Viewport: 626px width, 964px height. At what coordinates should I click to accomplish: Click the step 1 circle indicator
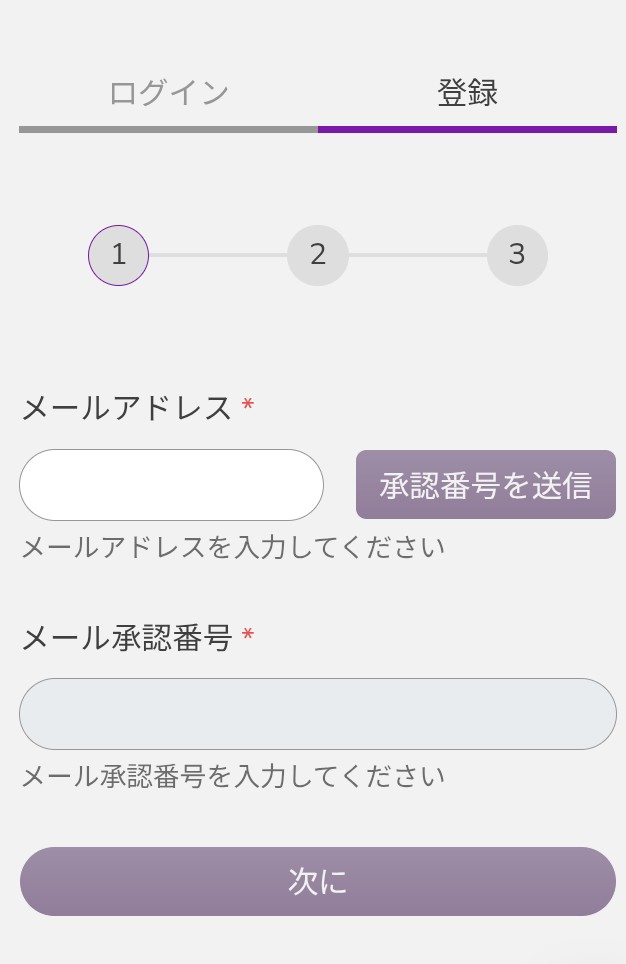point(118,255)
